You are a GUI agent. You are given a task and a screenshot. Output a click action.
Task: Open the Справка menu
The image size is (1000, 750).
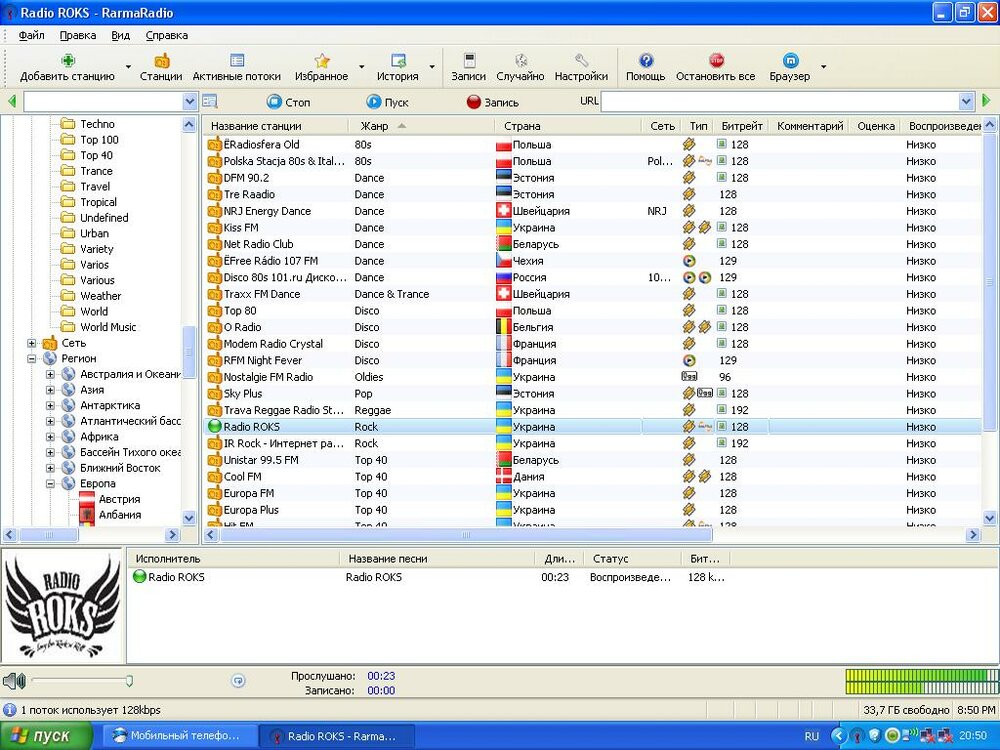[166, 35]
